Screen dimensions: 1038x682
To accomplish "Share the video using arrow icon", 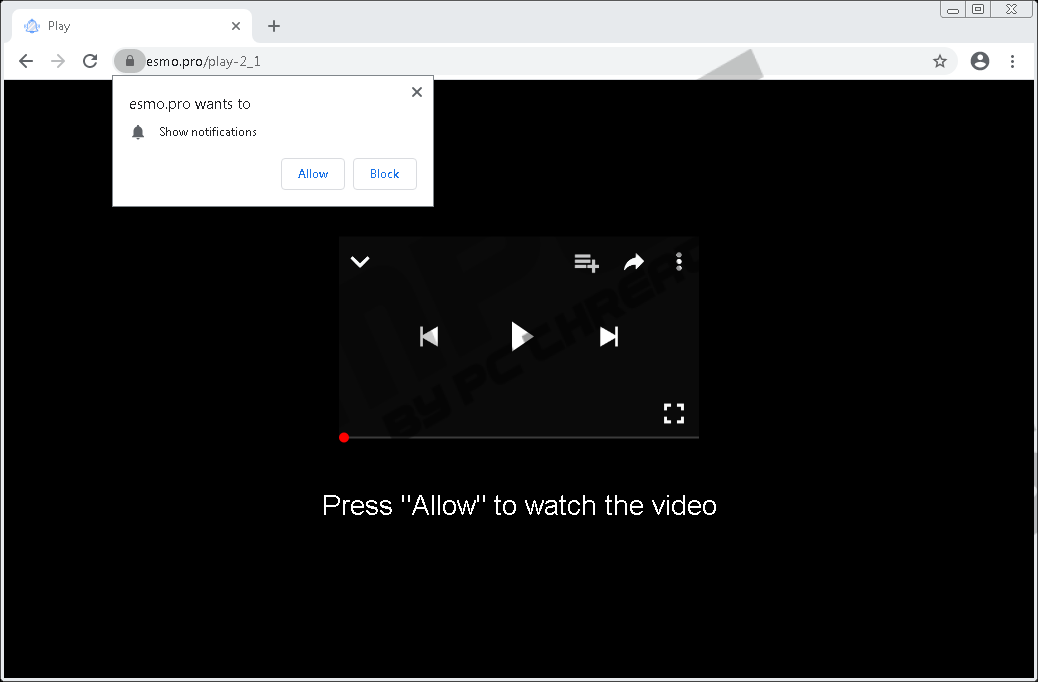I will point(634,262).
